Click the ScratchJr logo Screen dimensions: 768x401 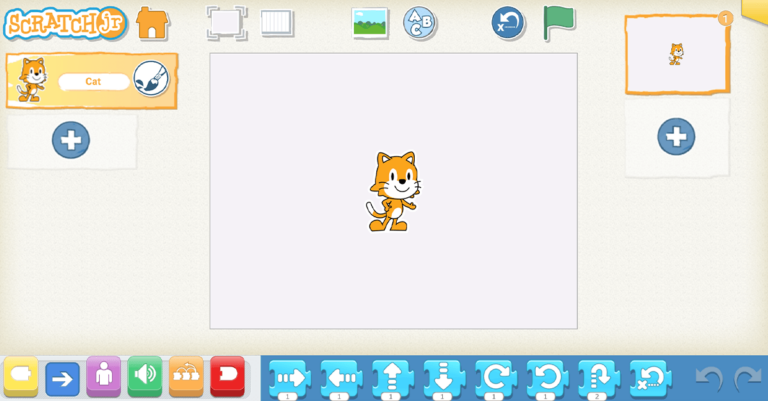point(65,24)
